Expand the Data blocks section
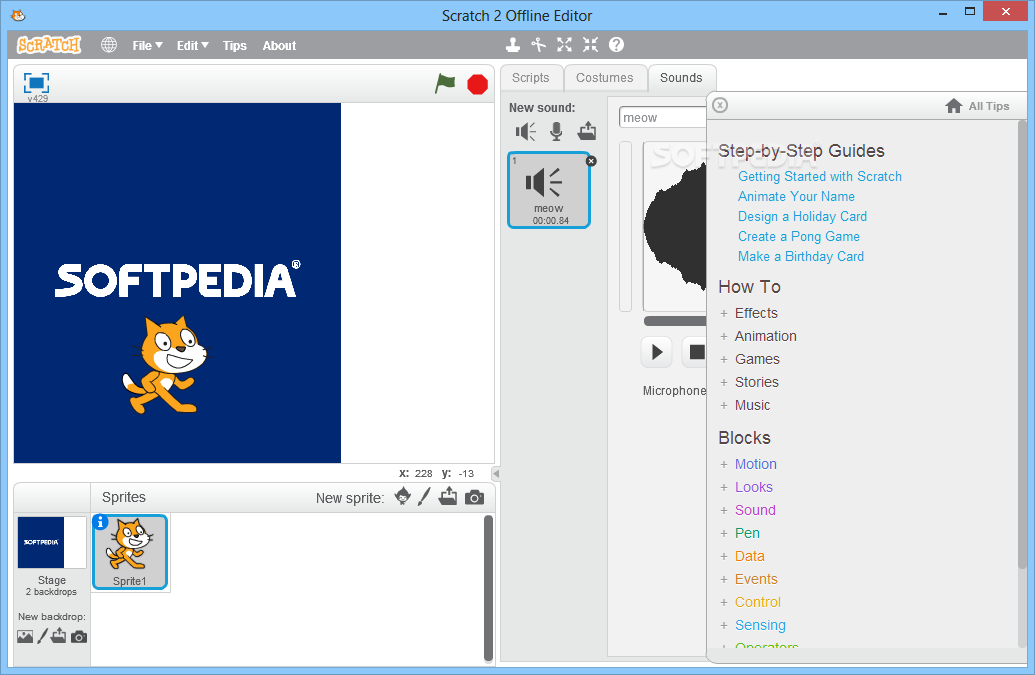Viewport: 1035px width, 675px height. click(743, 557)
